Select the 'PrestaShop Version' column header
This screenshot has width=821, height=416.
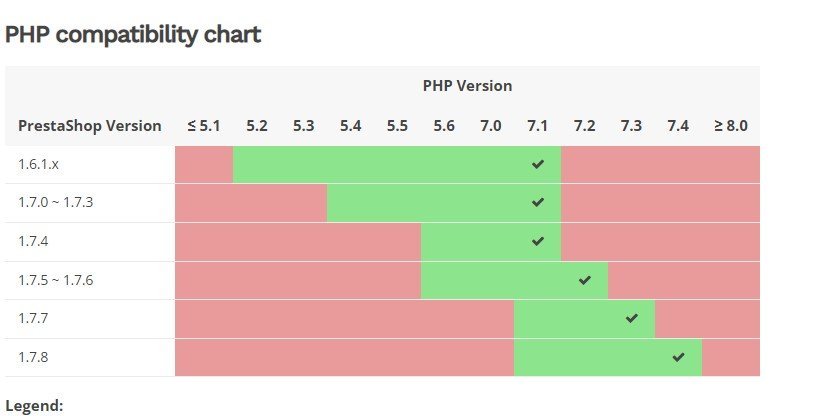coord(90,126)
